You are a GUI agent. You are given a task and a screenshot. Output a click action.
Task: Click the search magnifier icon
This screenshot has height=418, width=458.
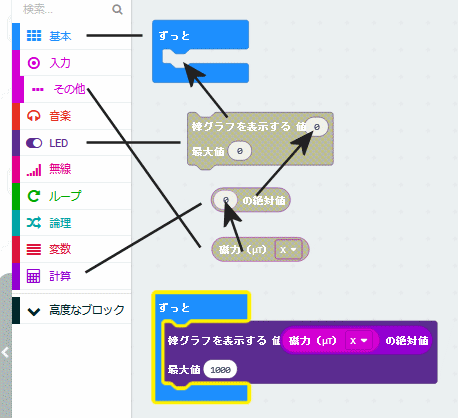pyautogui.click(x=117, y=9)
